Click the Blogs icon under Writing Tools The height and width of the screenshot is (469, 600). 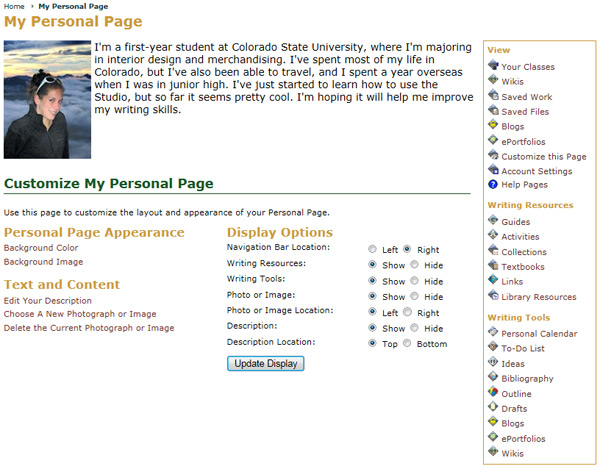tap(493, 422)
